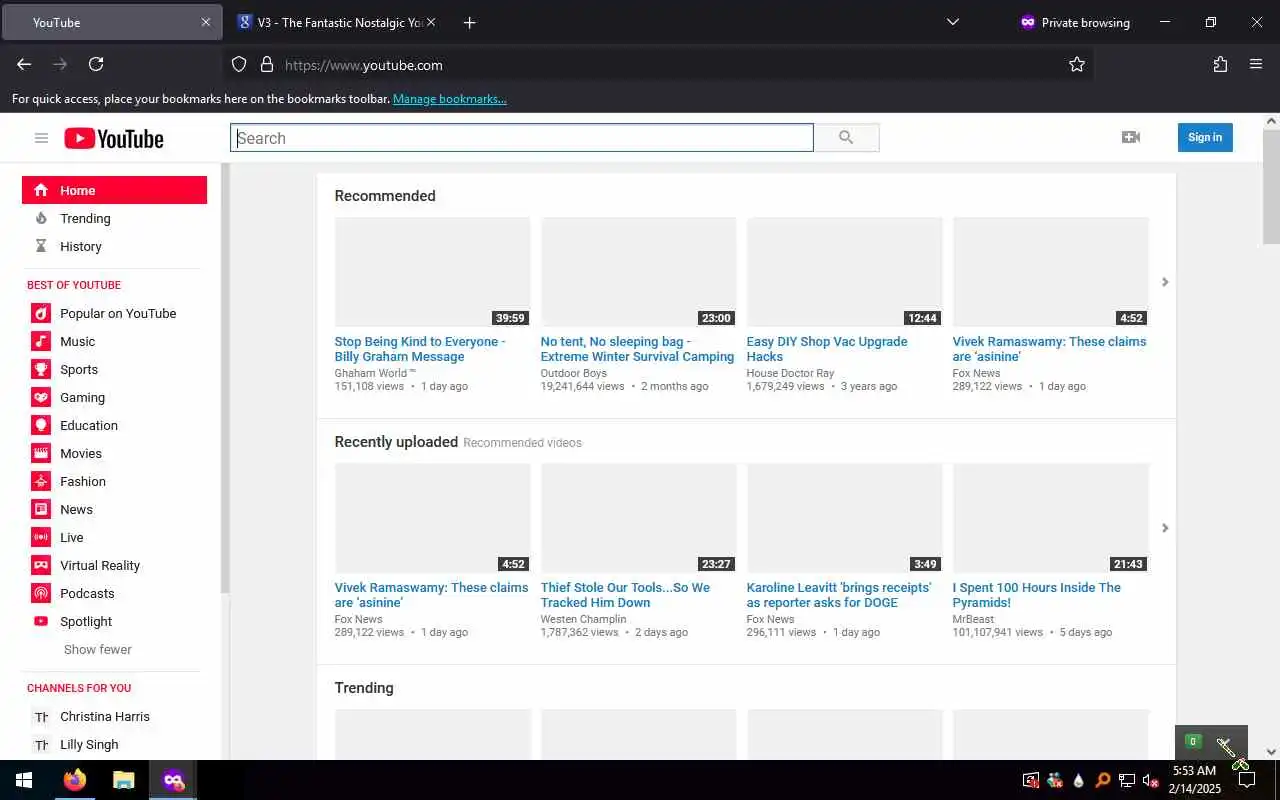Open the Manage bookmarks link
Image resolution: width=1280 pixels, height=800 pixels.
(x=449, y=99)
